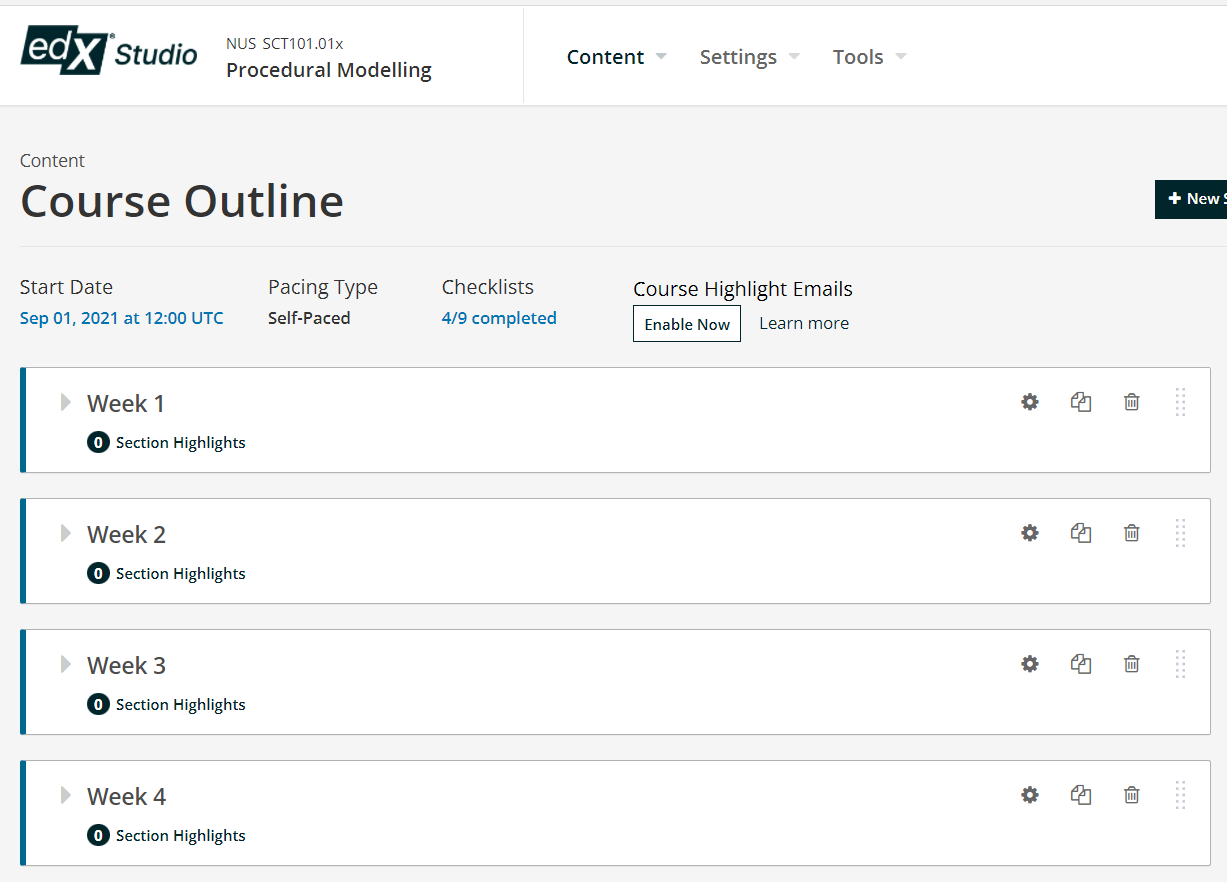
Task: Open the Settings dropdown menu
Action: (x=750, y=57)
